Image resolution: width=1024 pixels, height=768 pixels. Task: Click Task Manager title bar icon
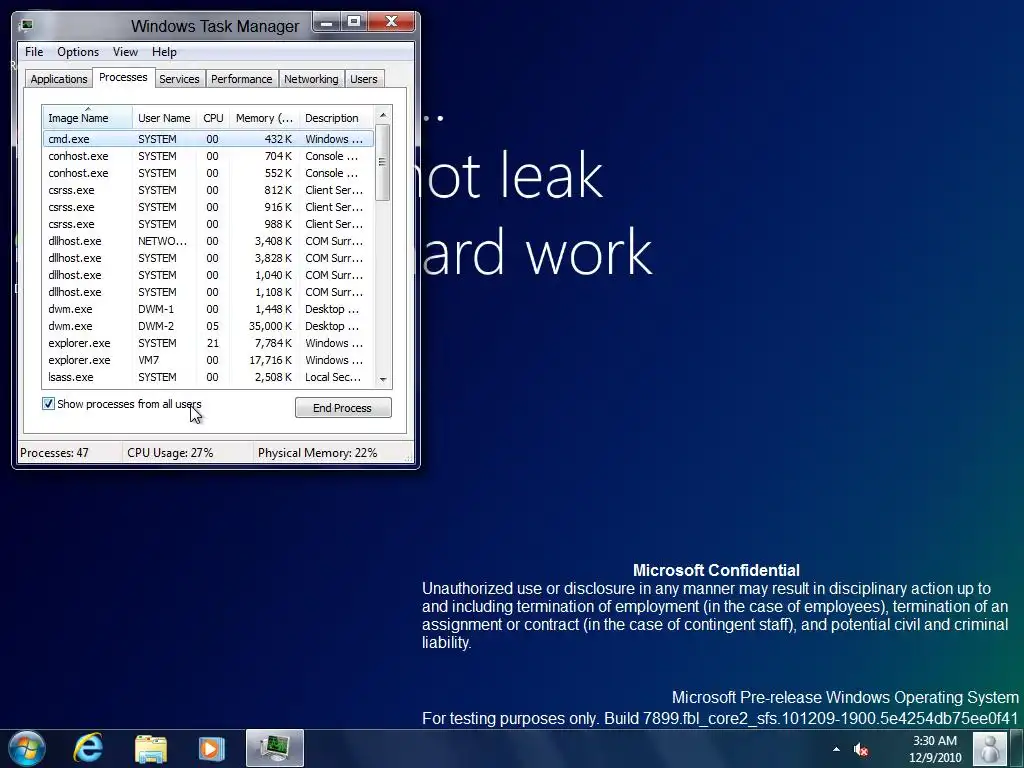pyautogui.click(x=26, y=25)
